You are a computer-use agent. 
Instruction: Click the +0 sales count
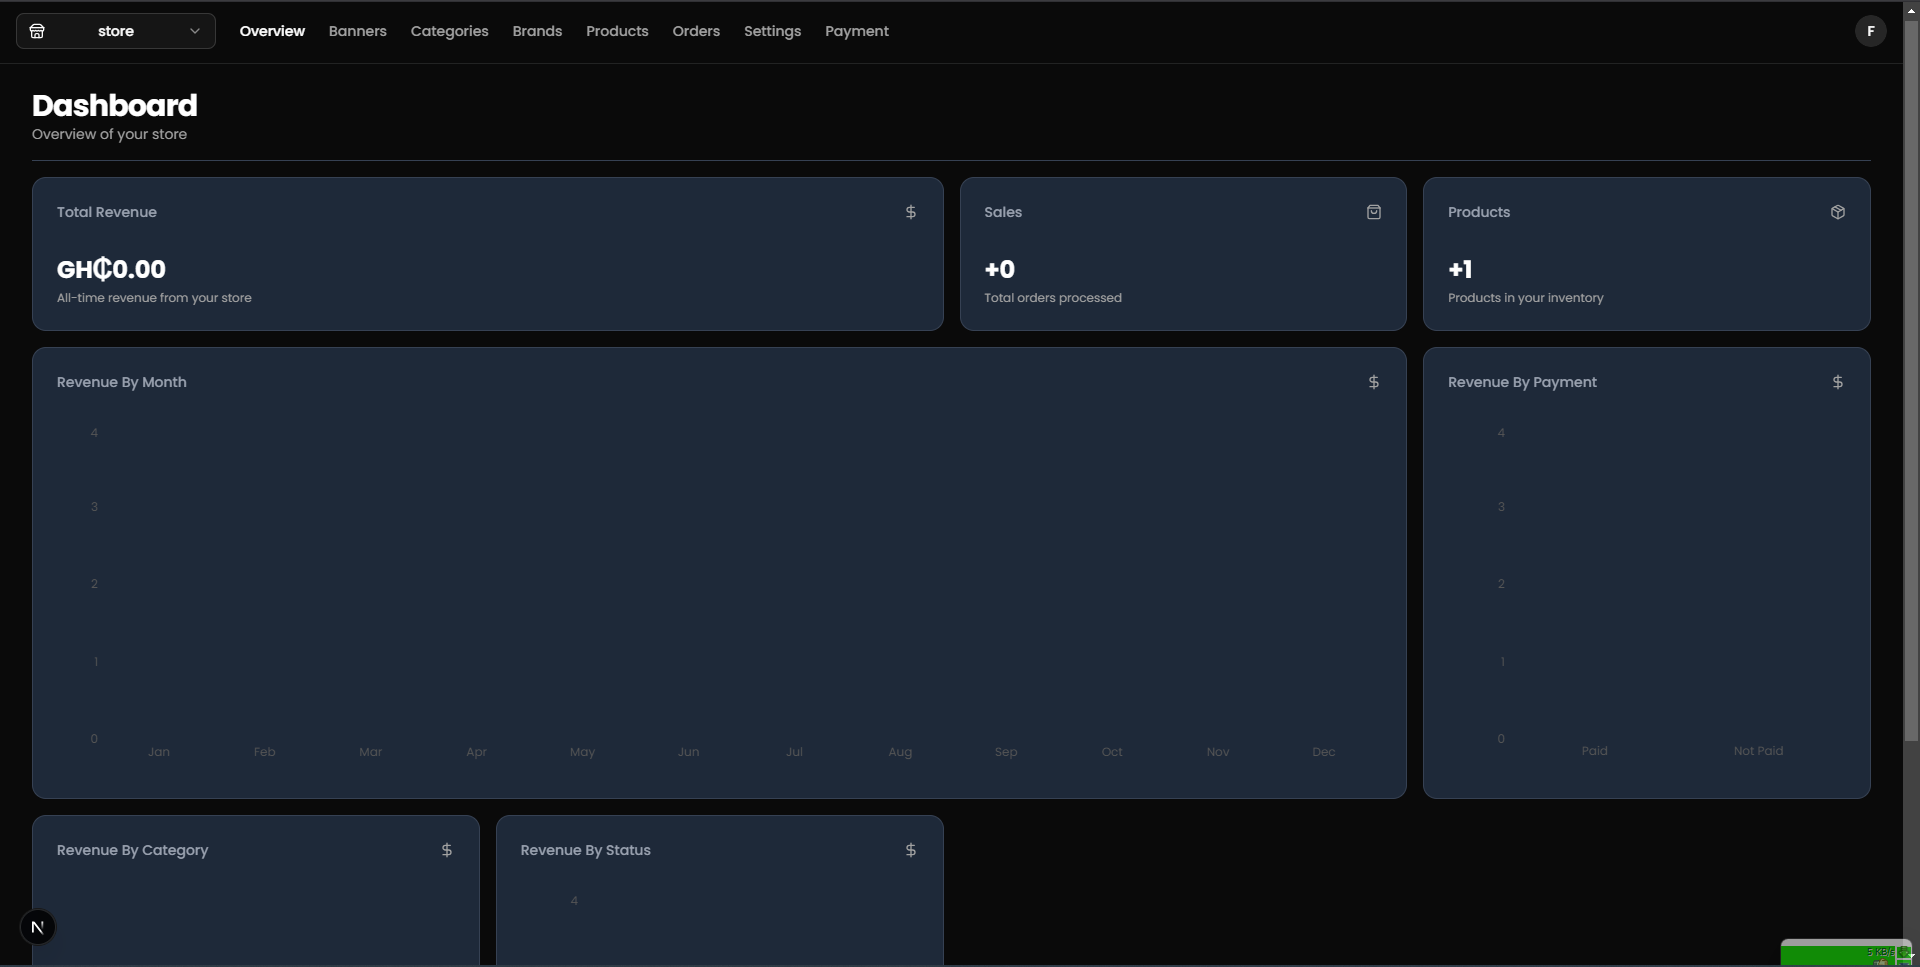point(1000,269)
